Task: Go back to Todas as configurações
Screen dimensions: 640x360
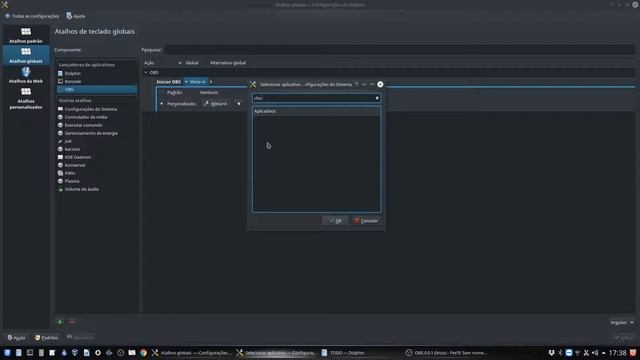Action: click(x=32, y=16)
